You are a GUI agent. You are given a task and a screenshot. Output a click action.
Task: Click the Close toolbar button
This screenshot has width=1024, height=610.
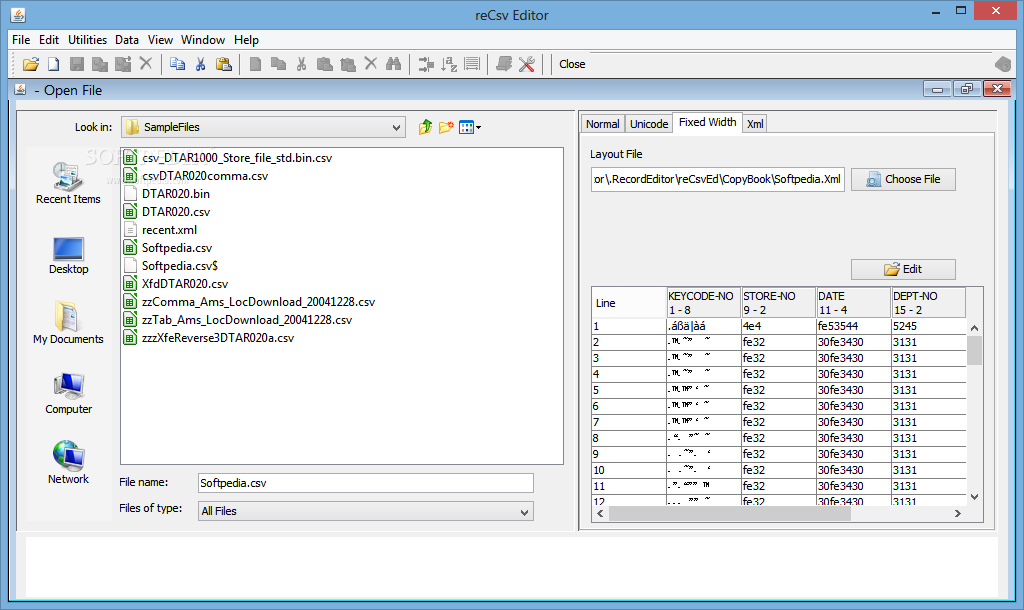tap(572, 64)
